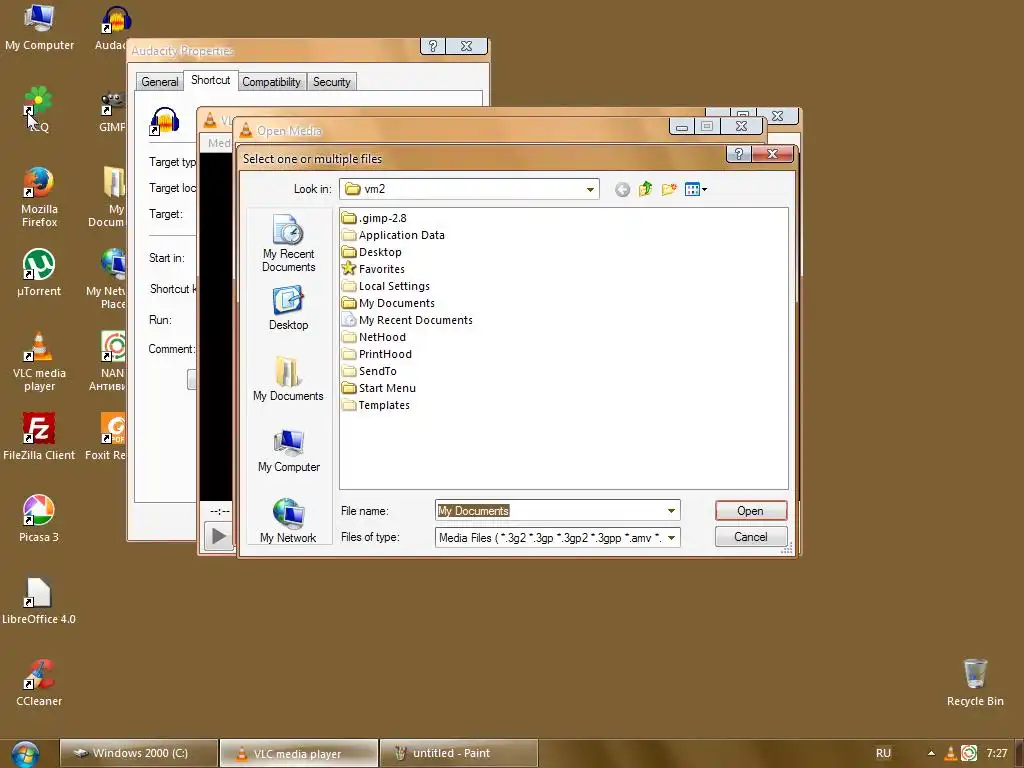This screenshot has width=1024, height=768.
Task: Select the Application Data folder
Action: point(393,235)
